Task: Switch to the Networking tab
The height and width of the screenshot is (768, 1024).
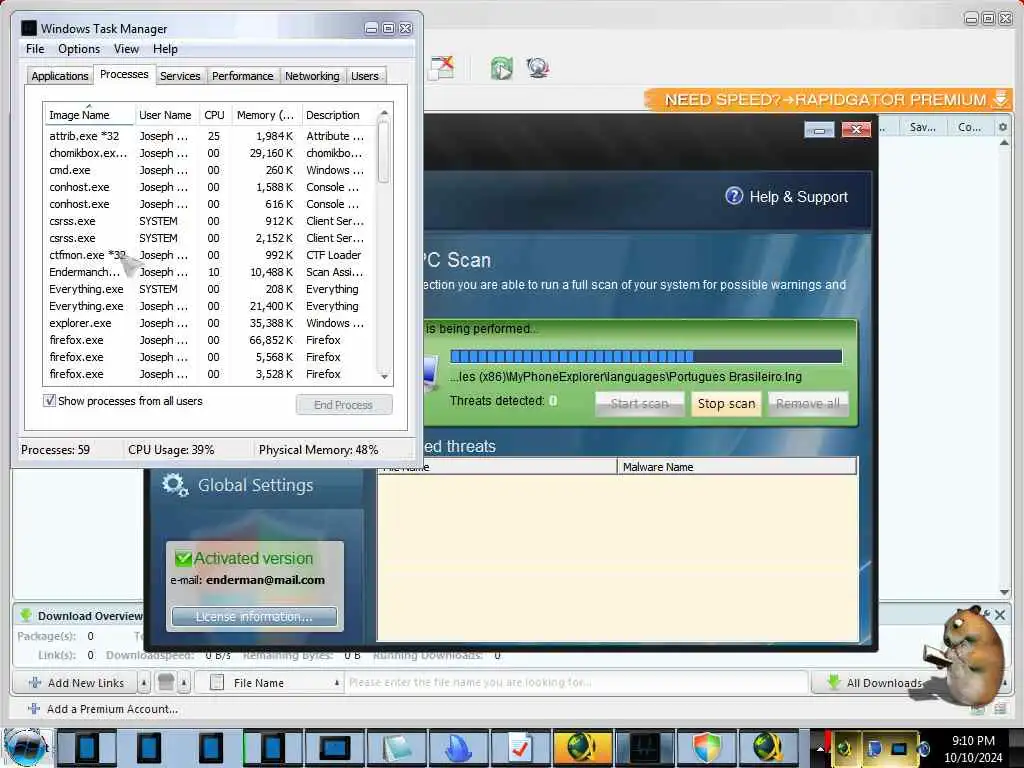Action: pos(312,76)
